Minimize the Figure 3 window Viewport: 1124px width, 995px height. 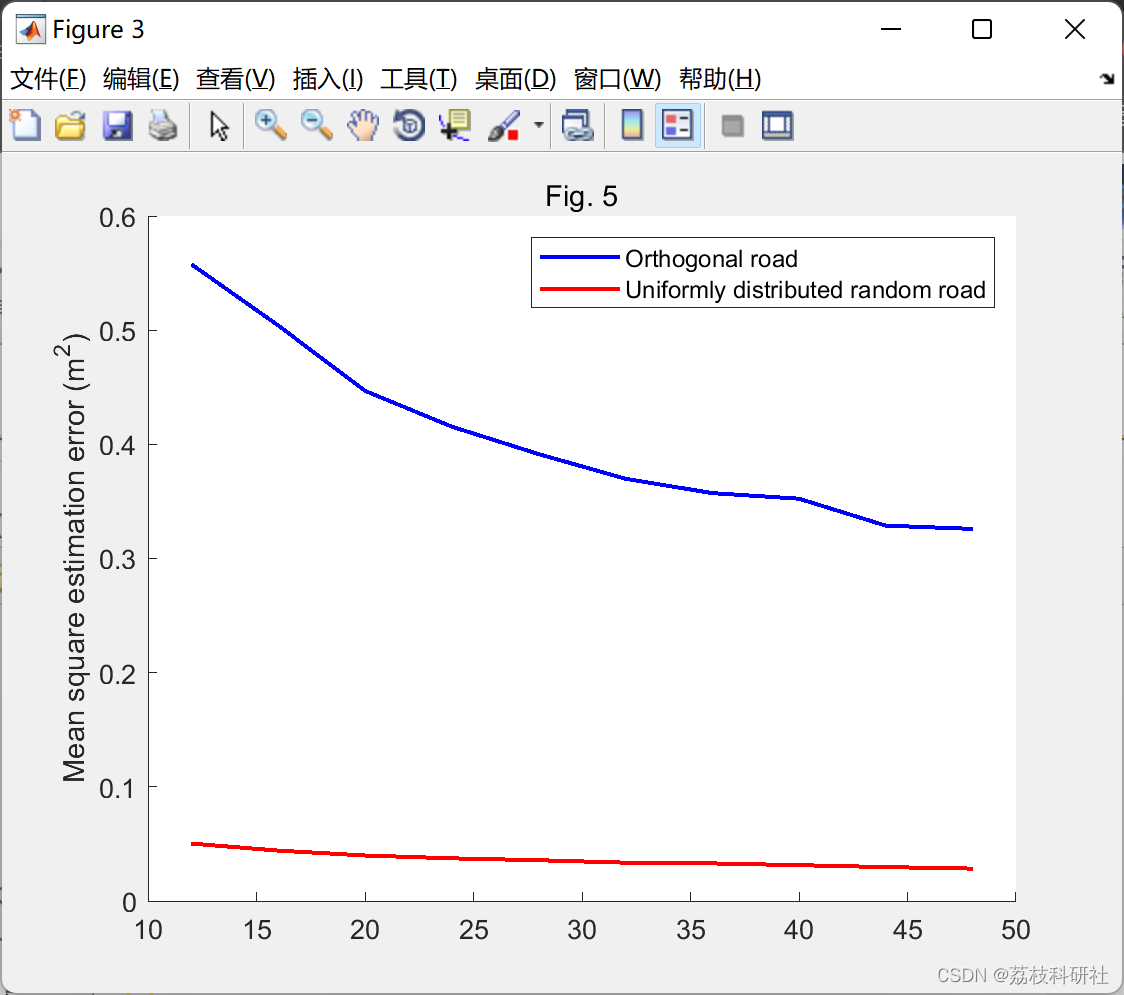click(x=890, y=29)
